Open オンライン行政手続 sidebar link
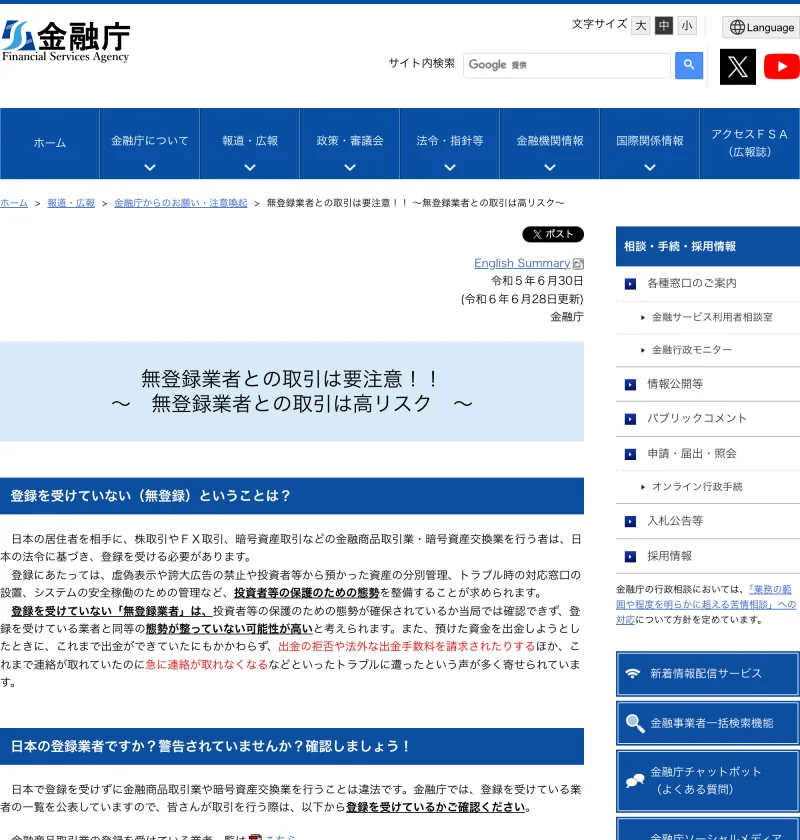The height and width of the screenshot is (840, 800). click(x=697, y=486)
